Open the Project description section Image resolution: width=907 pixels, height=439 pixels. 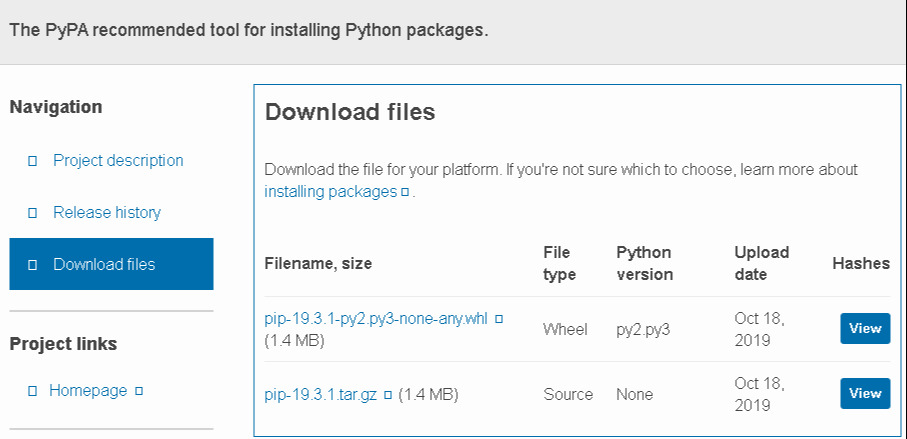point(118,160)
